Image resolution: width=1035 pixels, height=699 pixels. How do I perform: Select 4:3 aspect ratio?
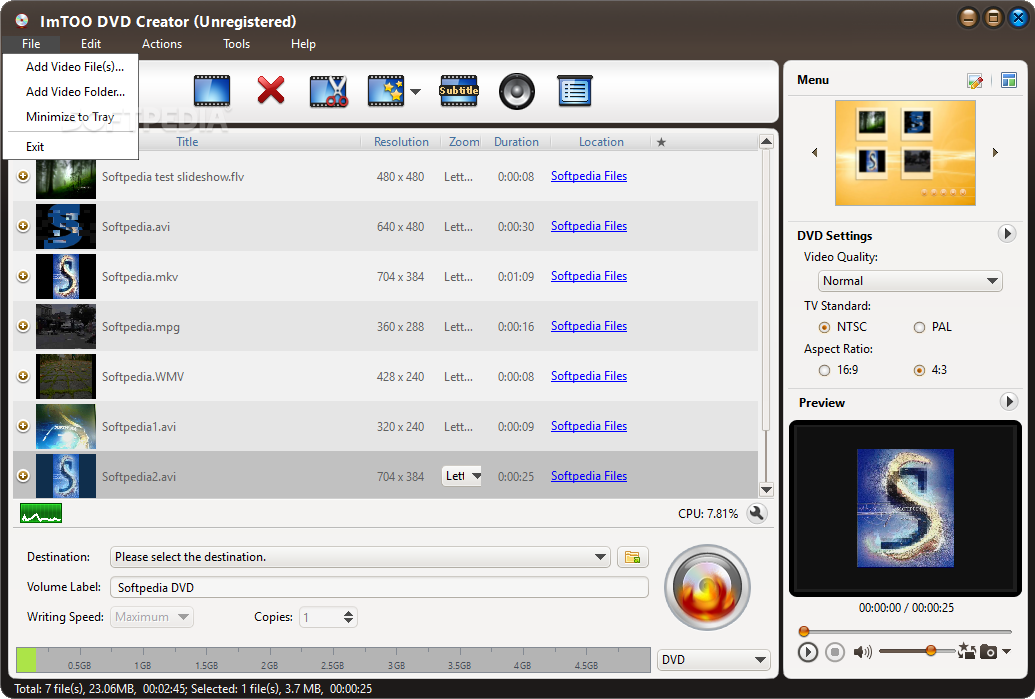[919, 370]
